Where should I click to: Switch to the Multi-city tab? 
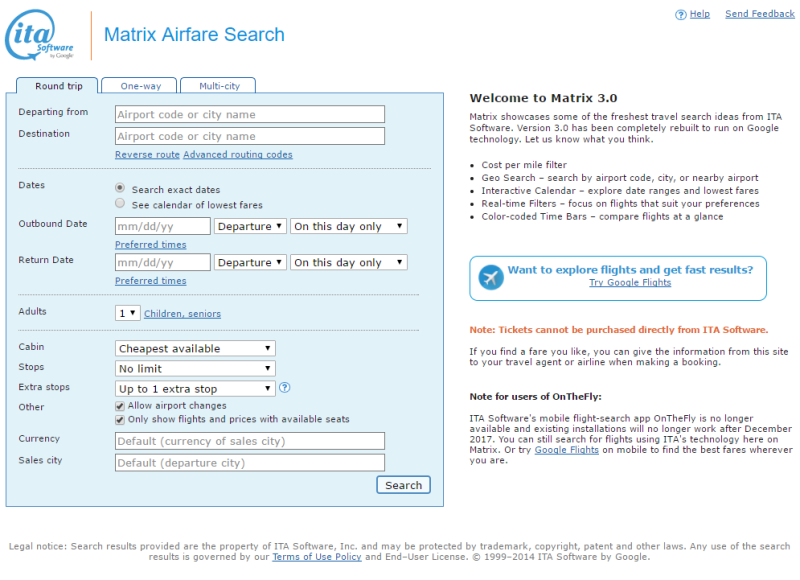(218, 86)
